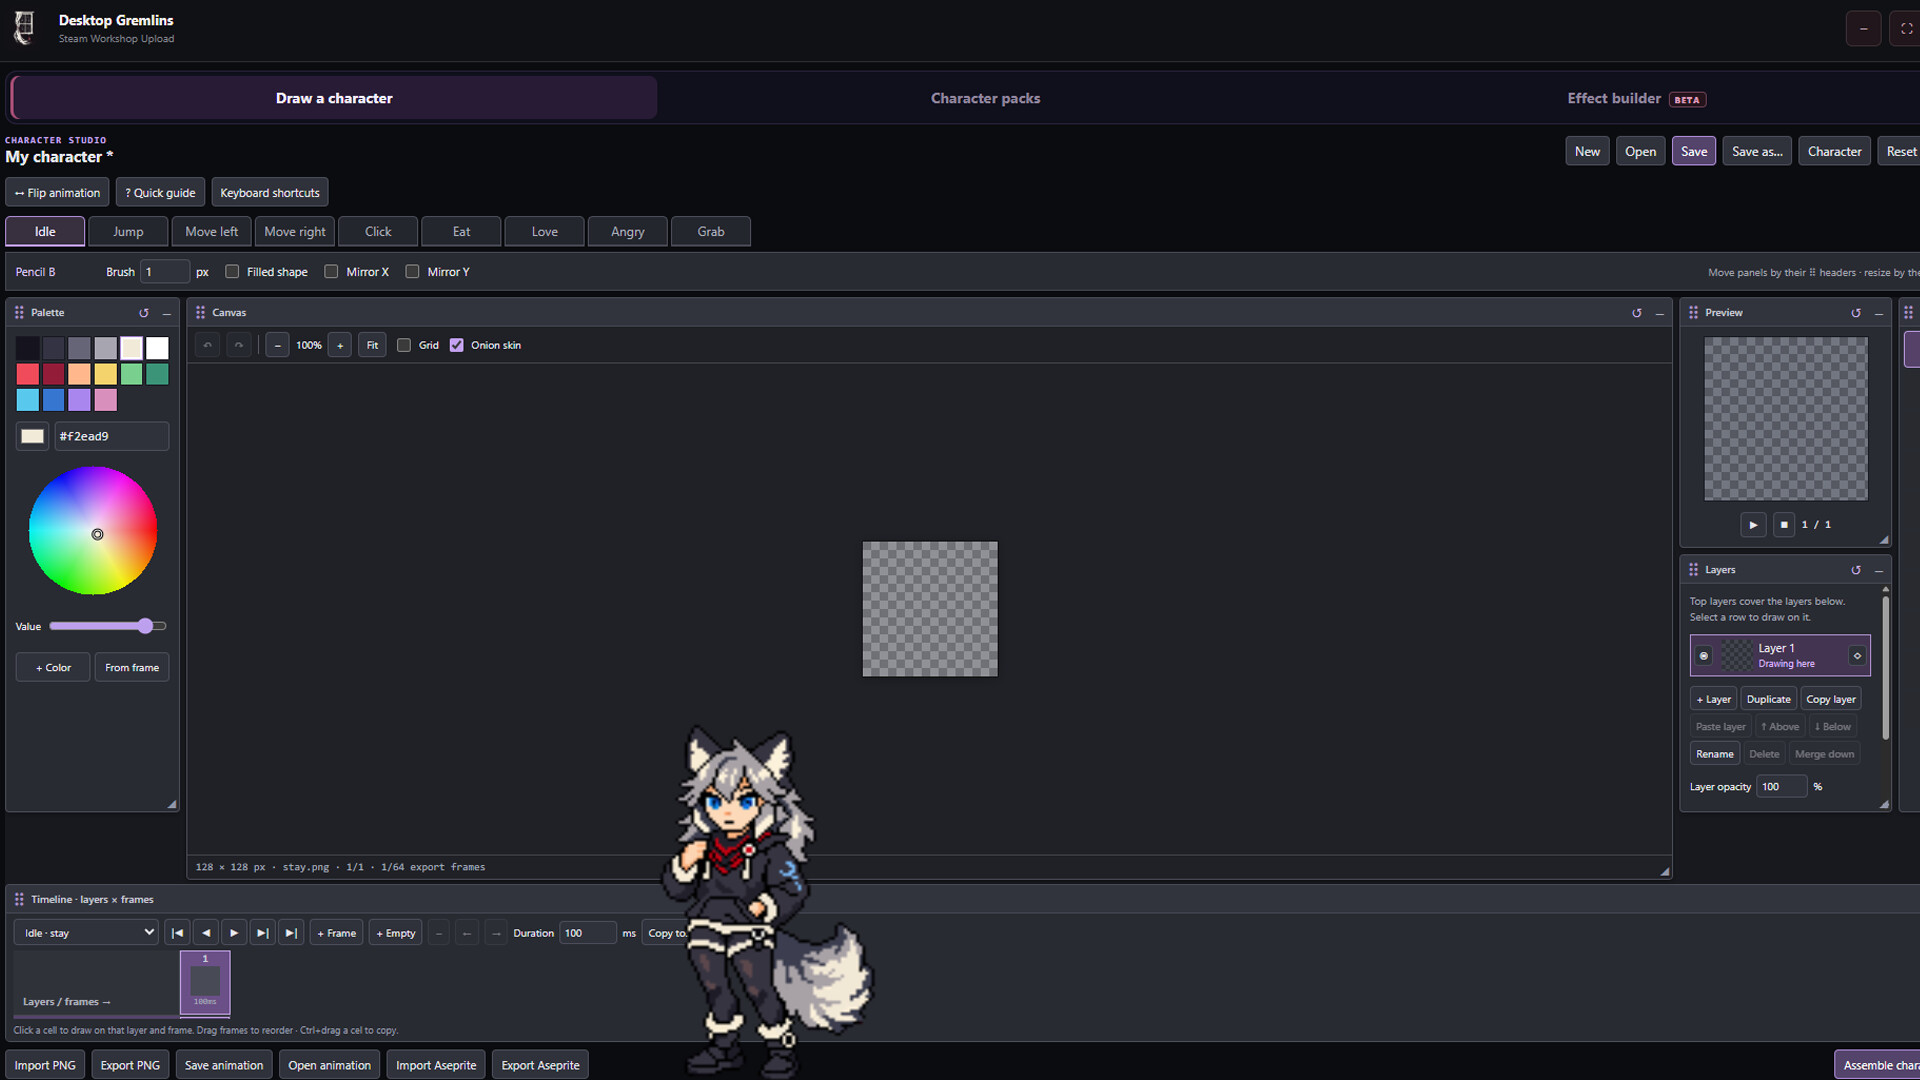Collapse the Preview panel
The image size is (1920, 1080).
1879,313
